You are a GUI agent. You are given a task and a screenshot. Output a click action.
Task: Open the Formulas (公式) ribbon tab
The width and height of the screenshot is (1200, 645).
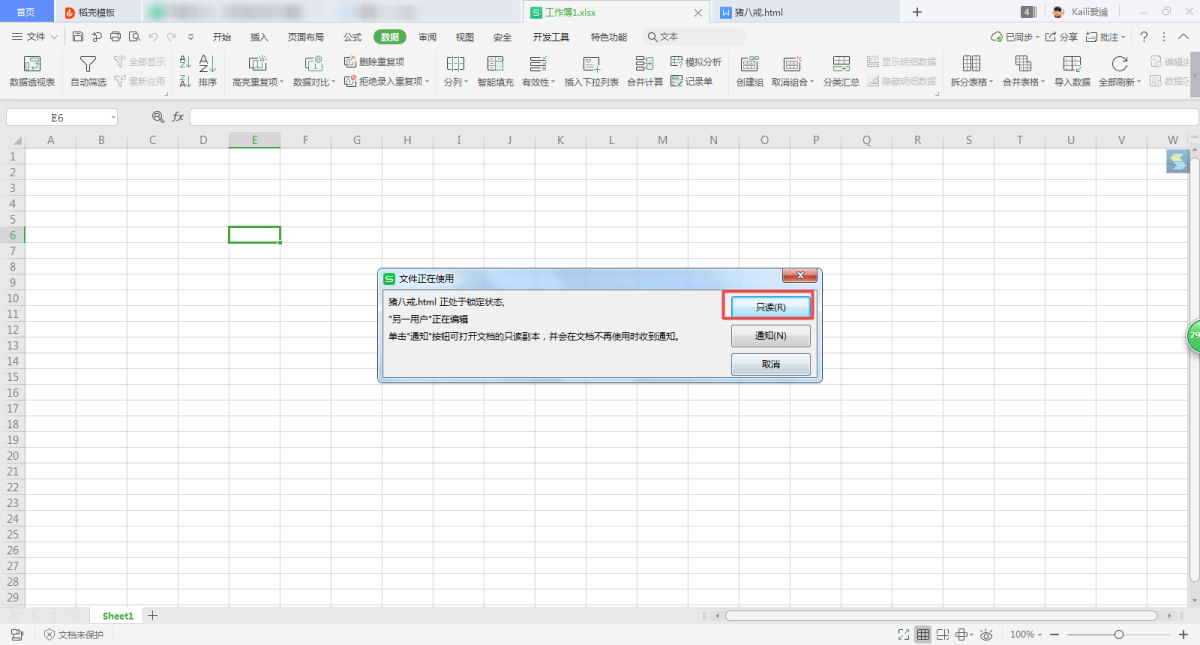[352, 37]
